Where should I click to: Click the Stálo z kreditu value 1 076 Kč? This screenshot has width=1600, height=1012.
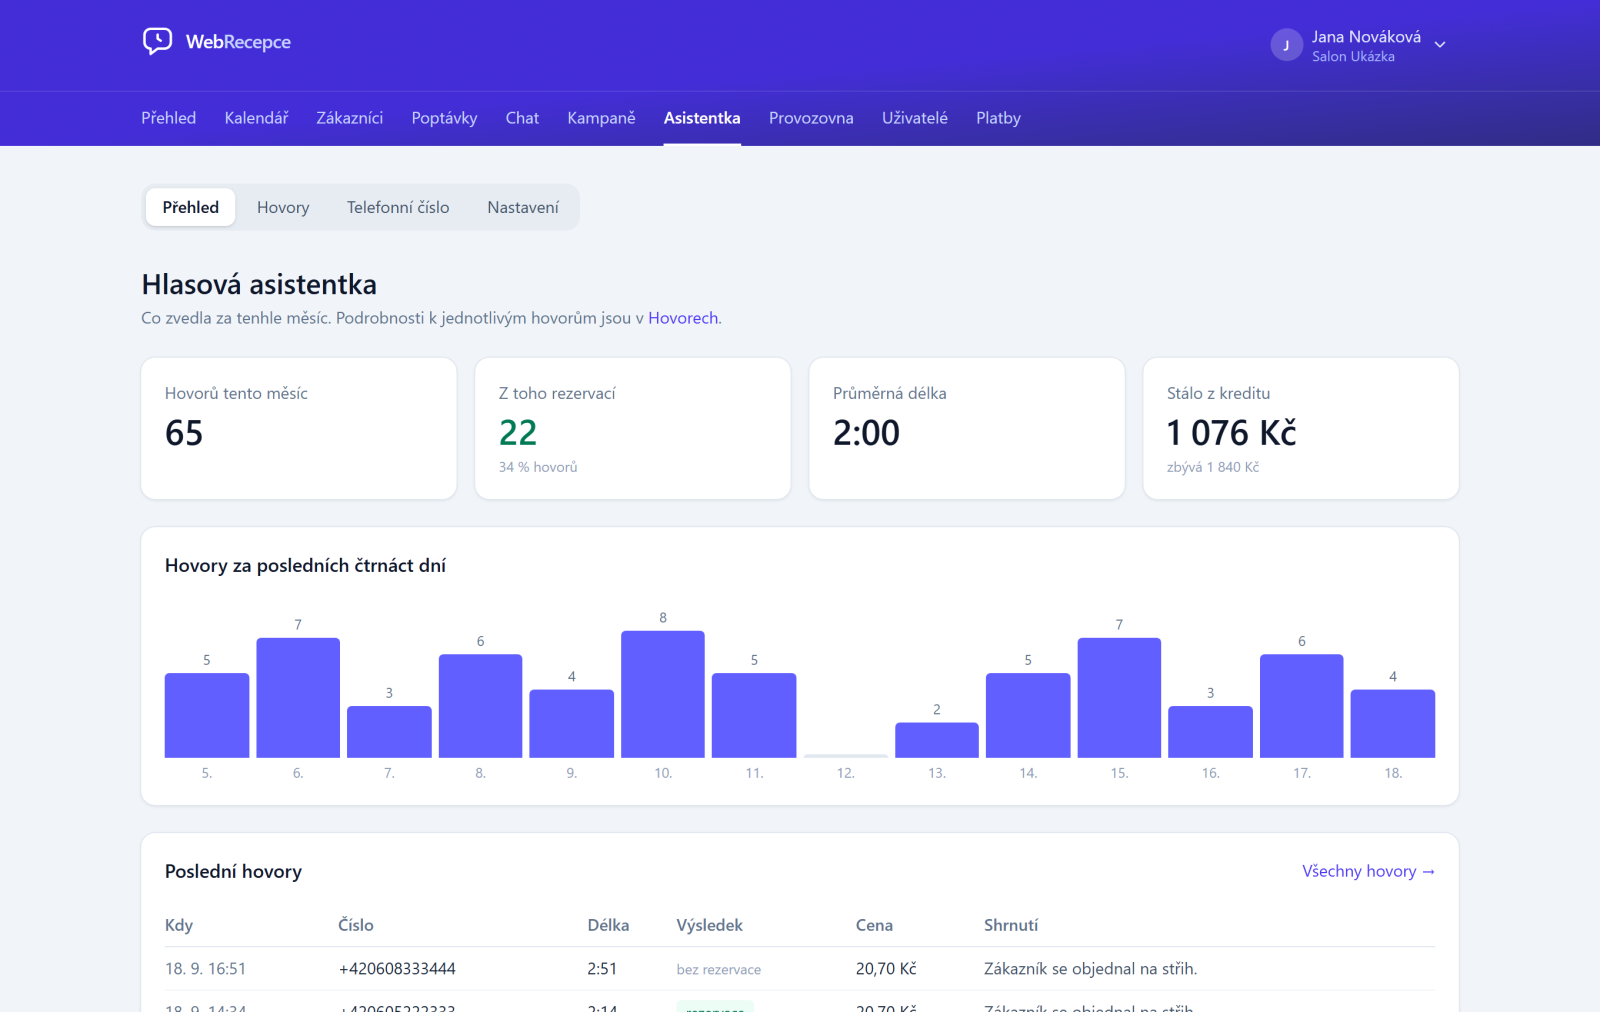[1231, 433]
